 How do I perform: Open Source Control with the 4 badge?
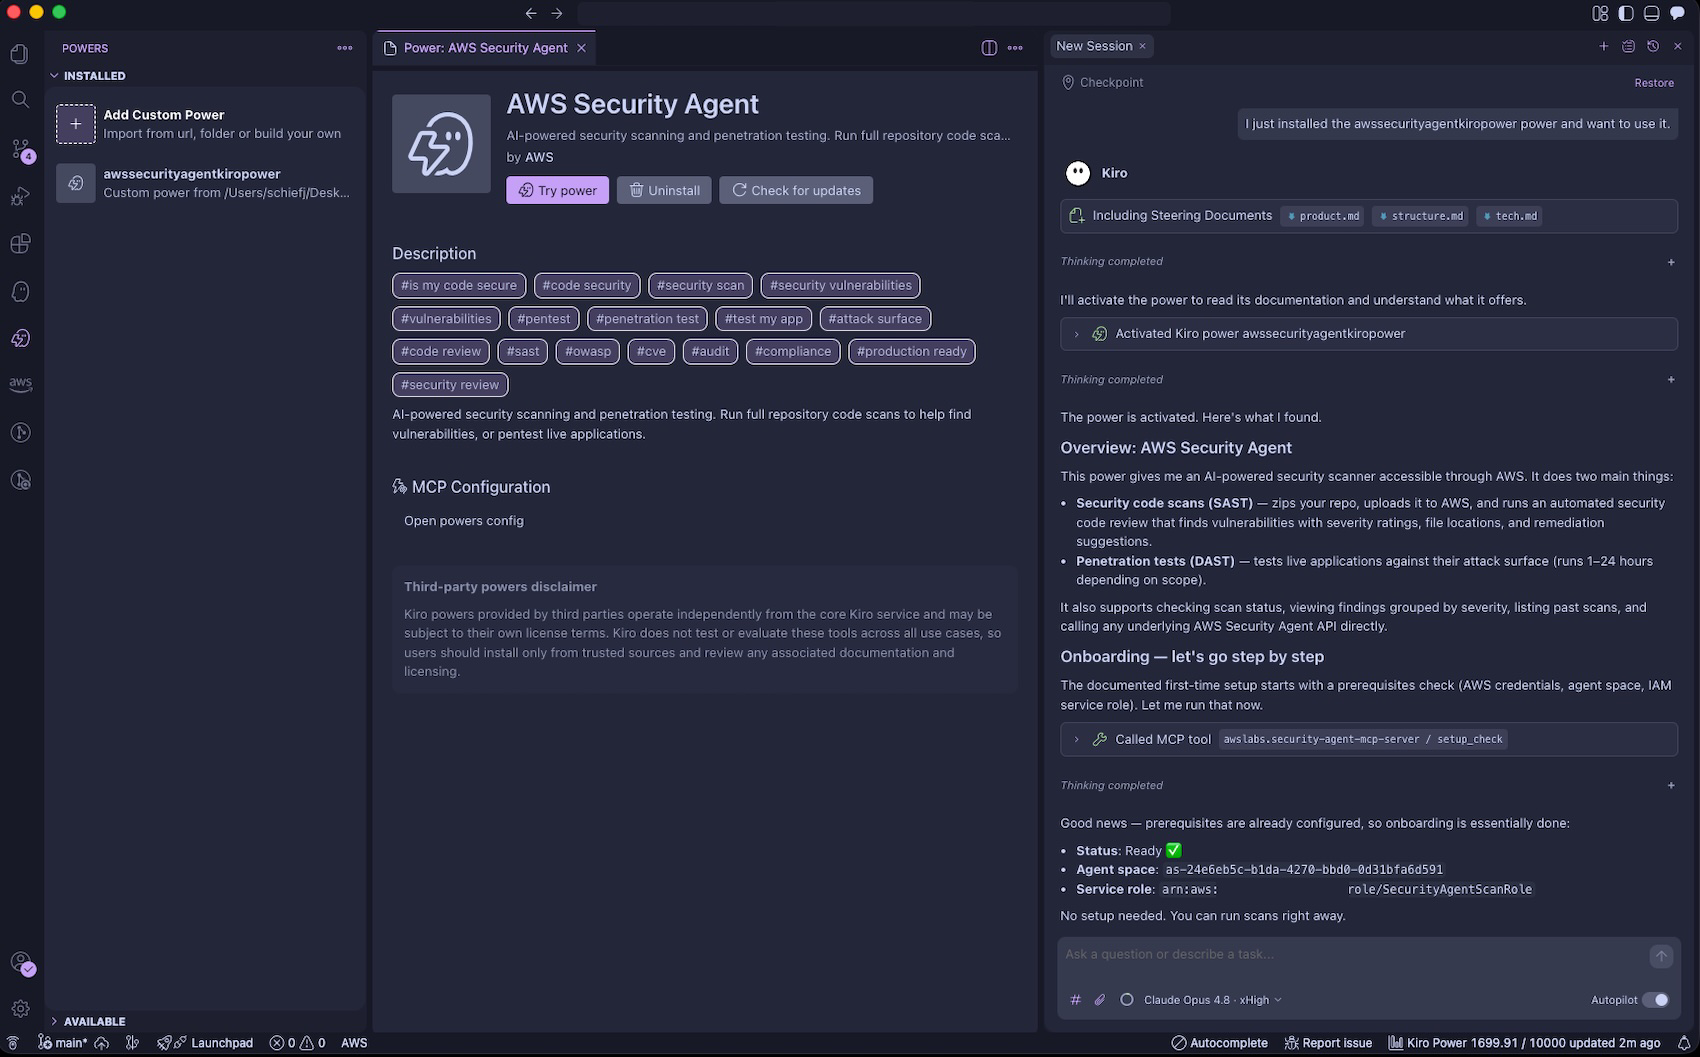(20, 149)
